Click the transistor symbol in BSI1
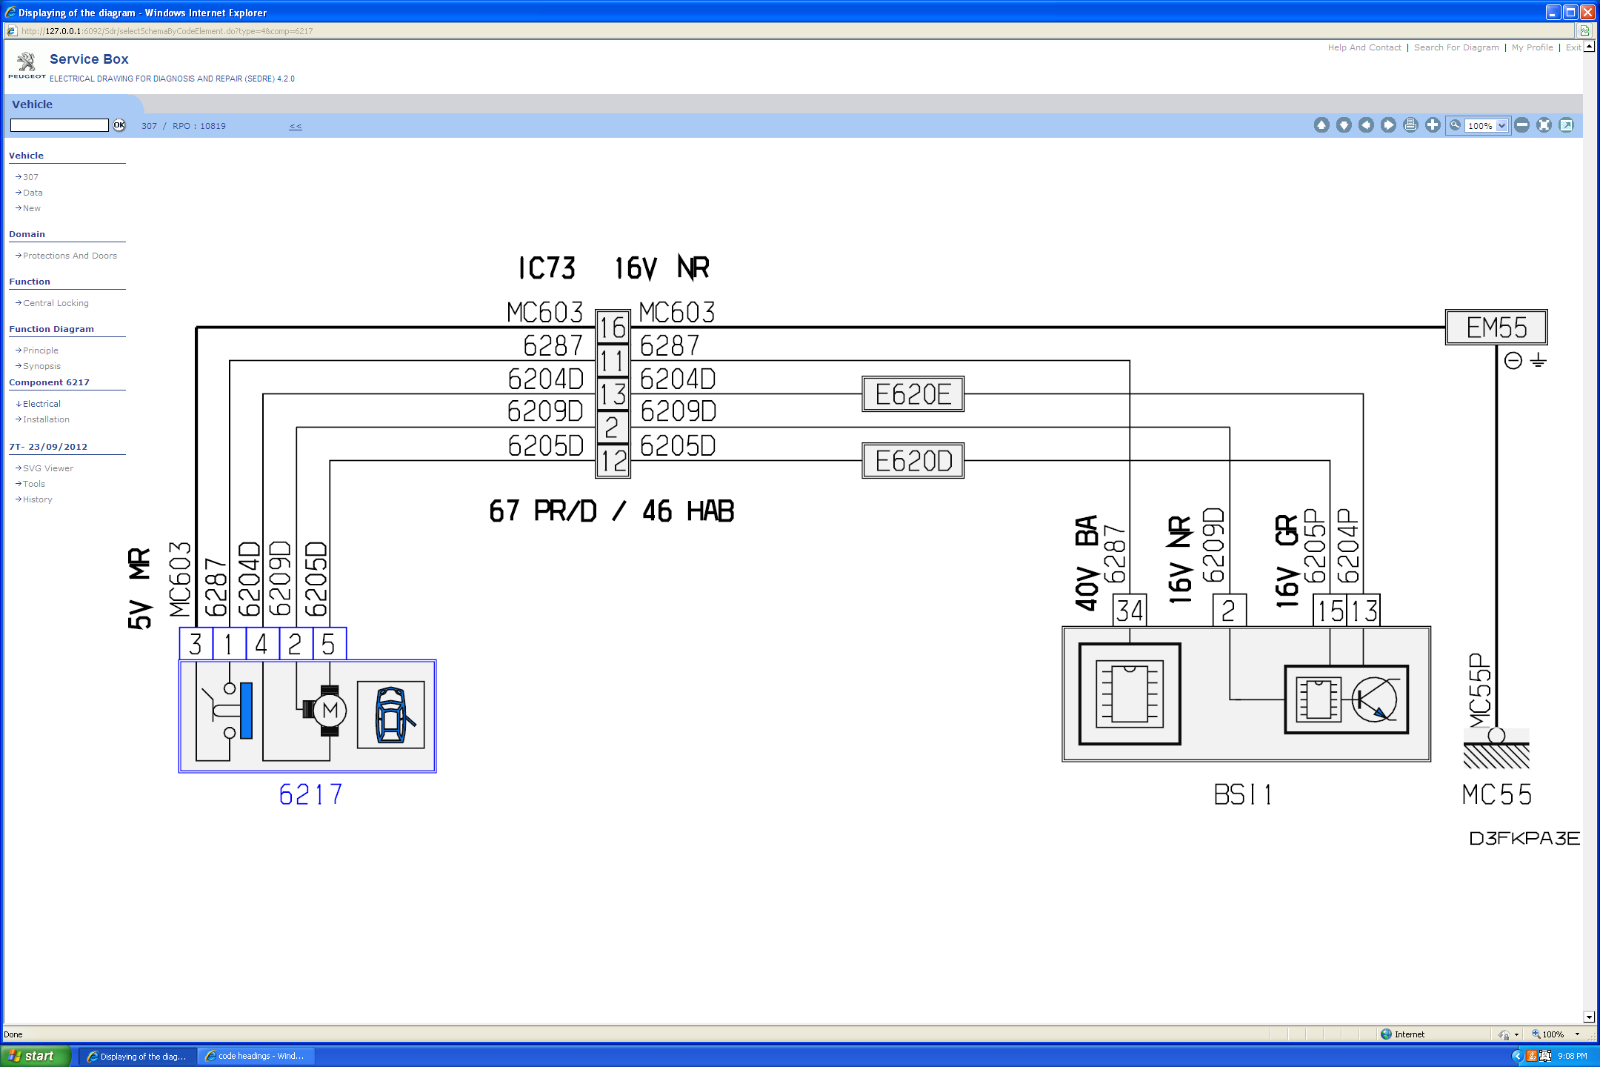 (x=1375, y=699)
